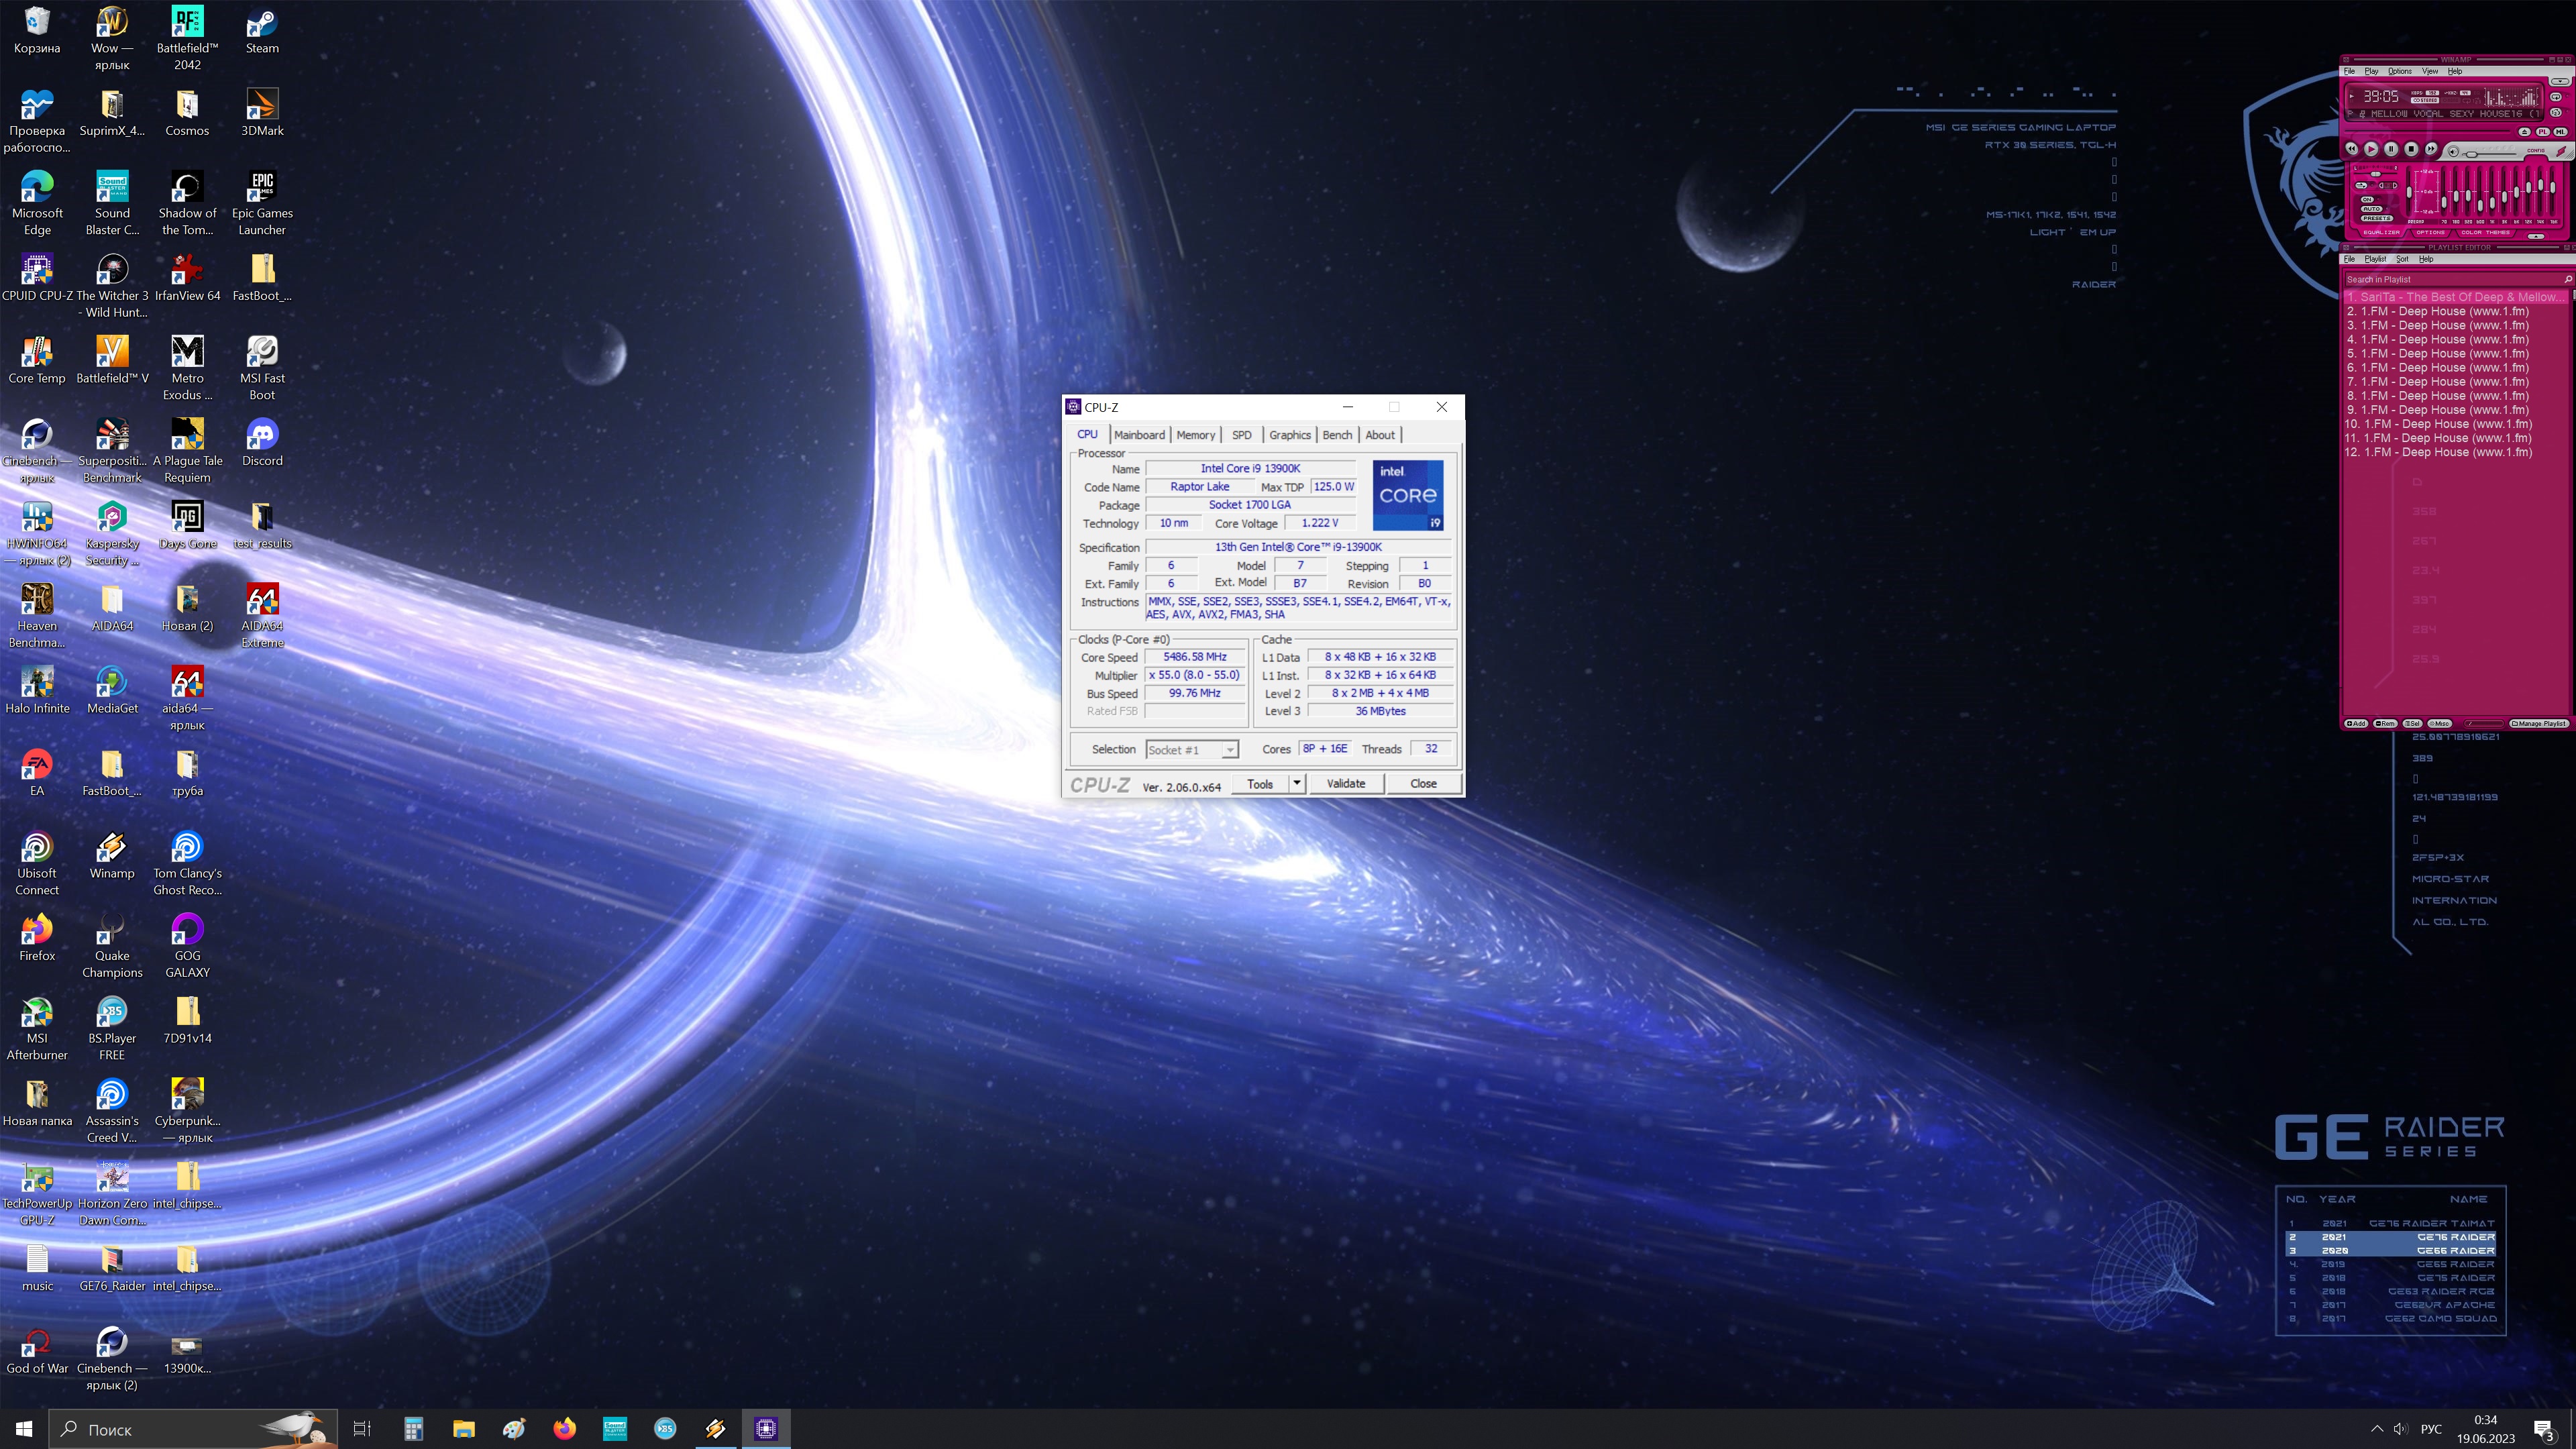Toggle the equalizer ON button
The width and height of the screenshot is (2576, 1449).
click(x=2367, y=200)
